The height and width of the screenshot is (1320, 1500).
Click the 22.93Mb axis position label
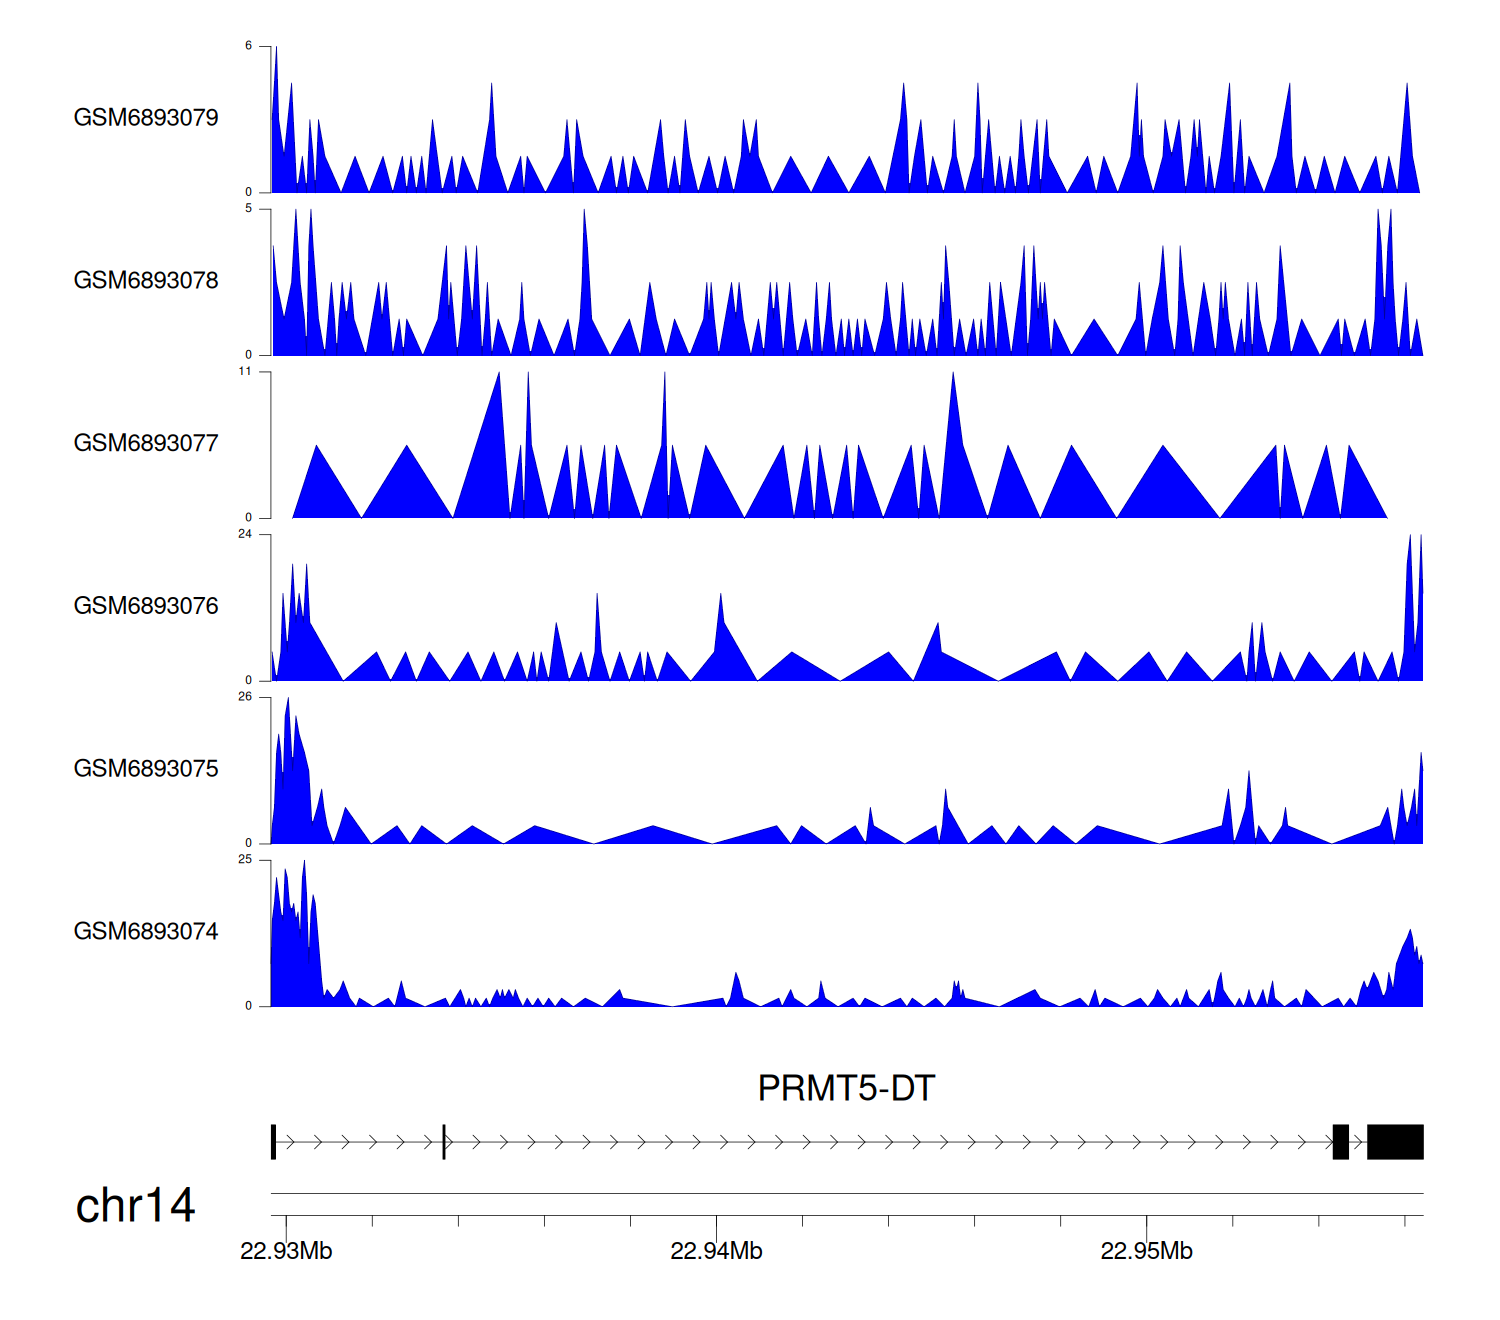pos(286,1251)
